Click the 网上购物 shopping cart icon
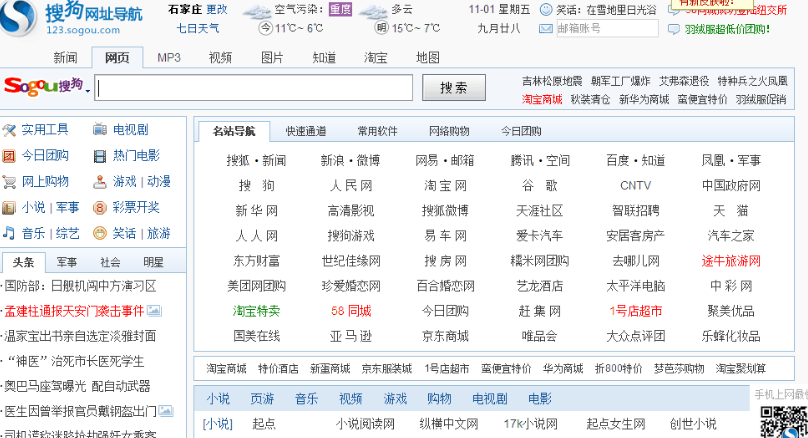The image size is (808, 438). click(x=9, y=182)
